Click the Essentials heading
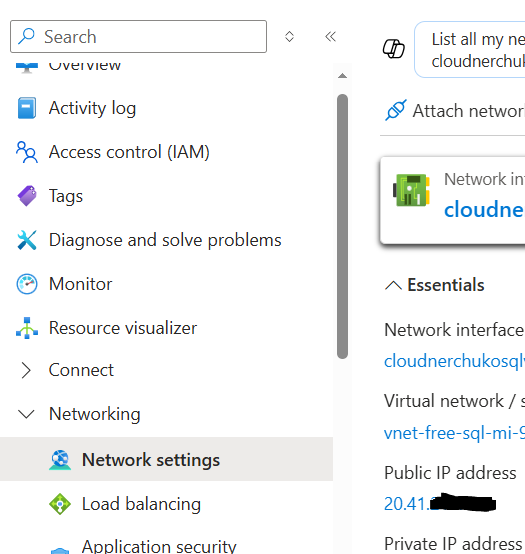The height and width of the screenshot is (554, 525). [x=446, y=285]
